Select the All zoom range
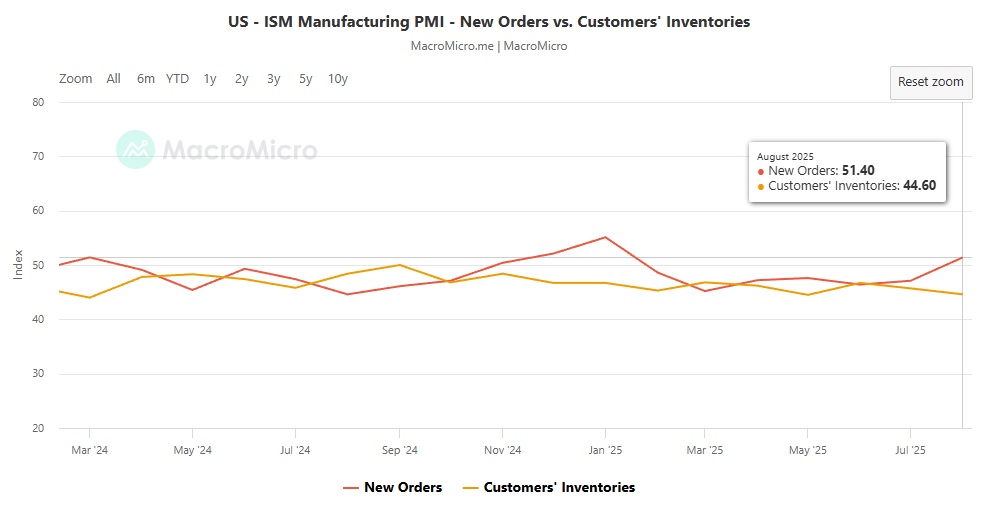 (114, 79)
